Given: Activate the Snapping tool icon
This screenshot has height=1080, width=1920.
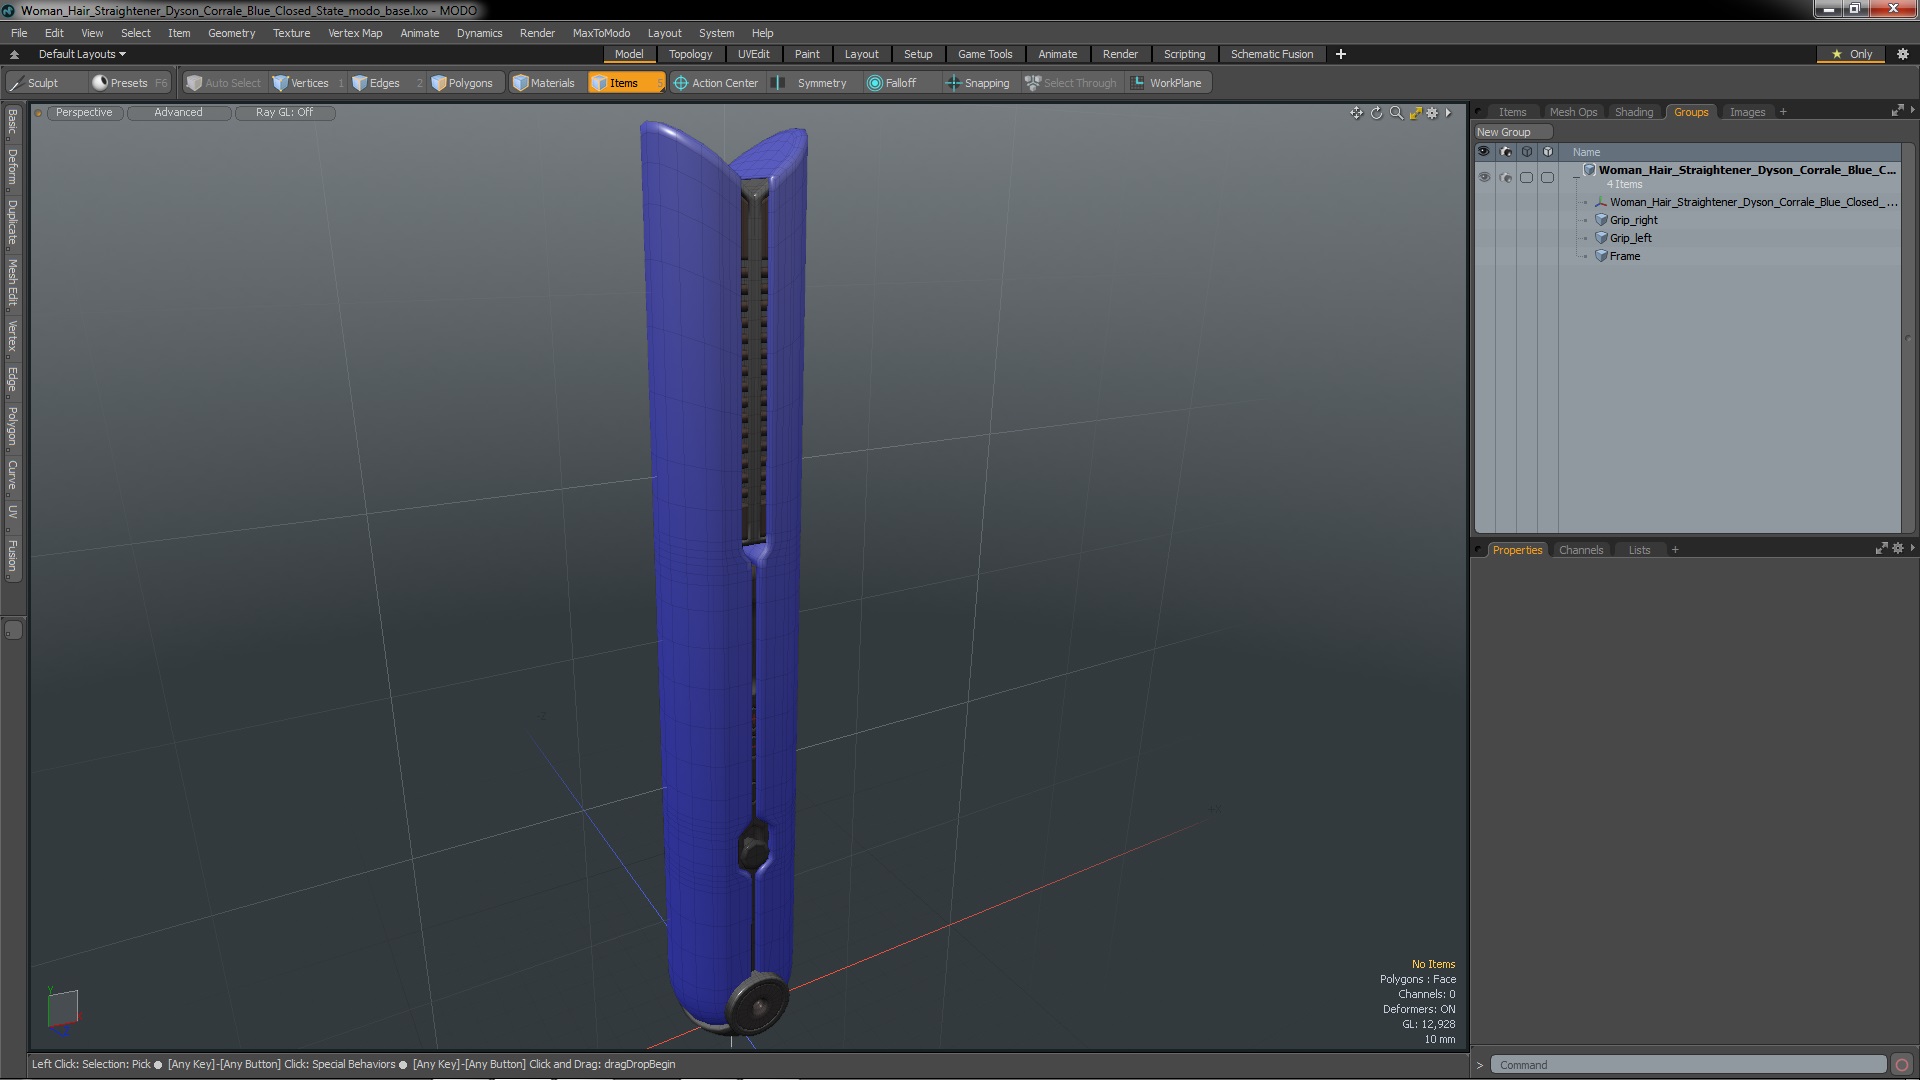Looking at the screenshot, I should click(x=953, y=83).
